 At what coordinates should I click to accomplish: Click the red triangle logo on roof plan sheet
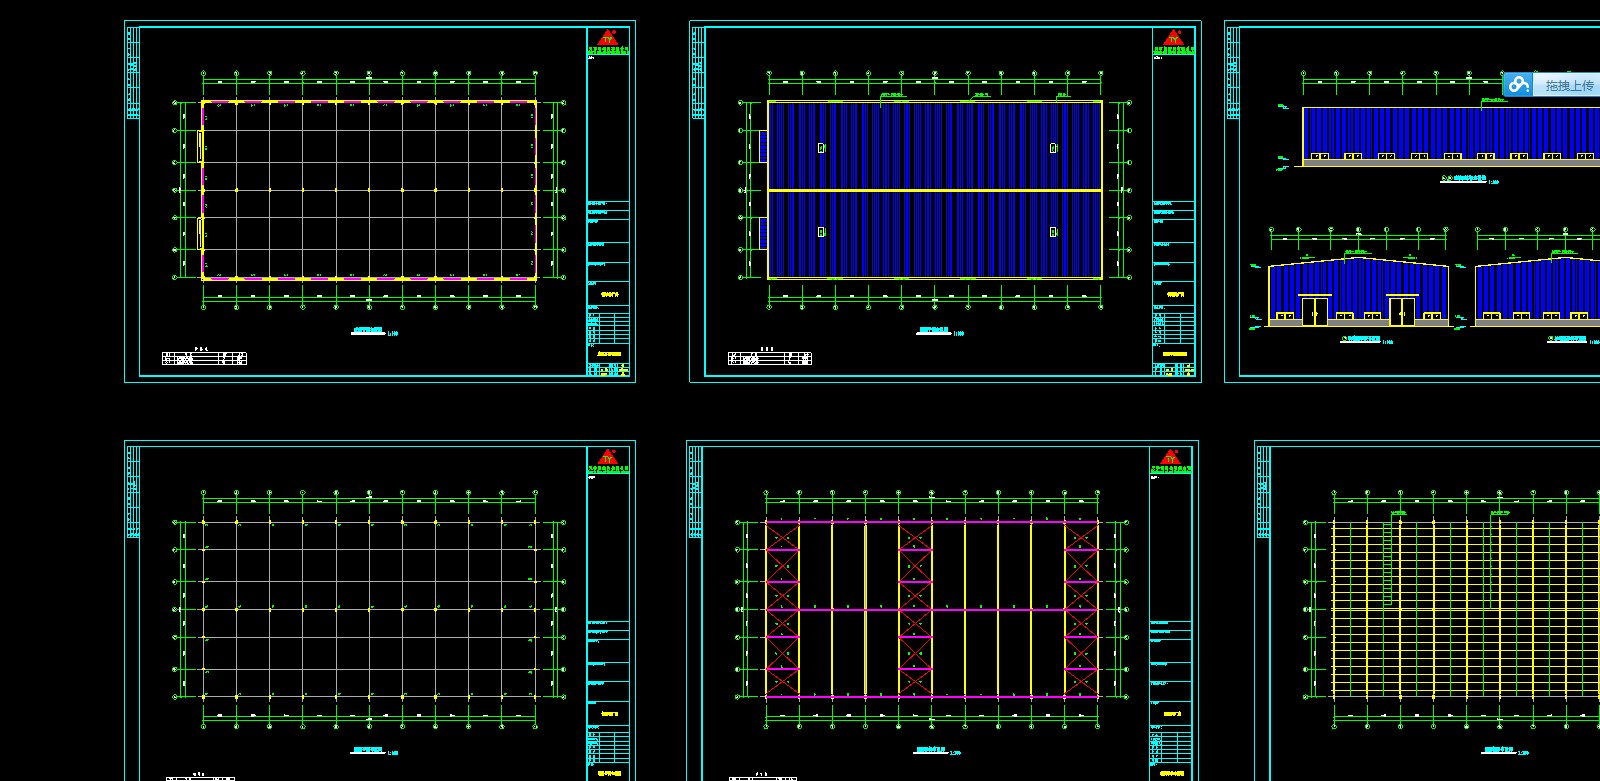coord(1174,38)
